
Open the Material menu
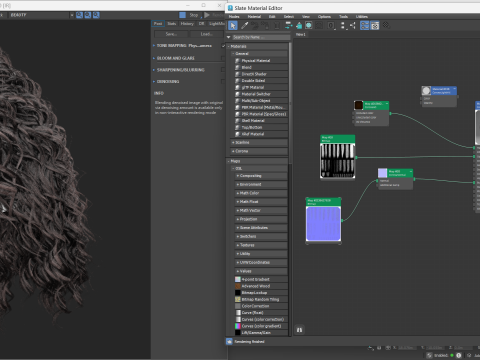pyautogui.click(x=254, y=17)
